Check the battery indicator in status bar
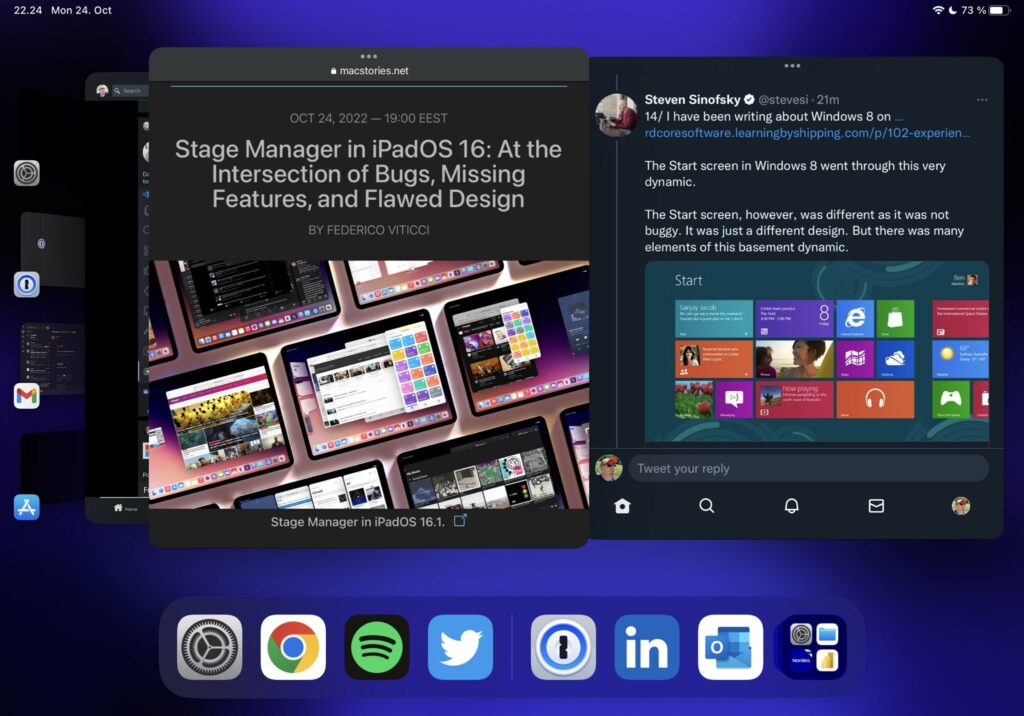 pos(999,10)
